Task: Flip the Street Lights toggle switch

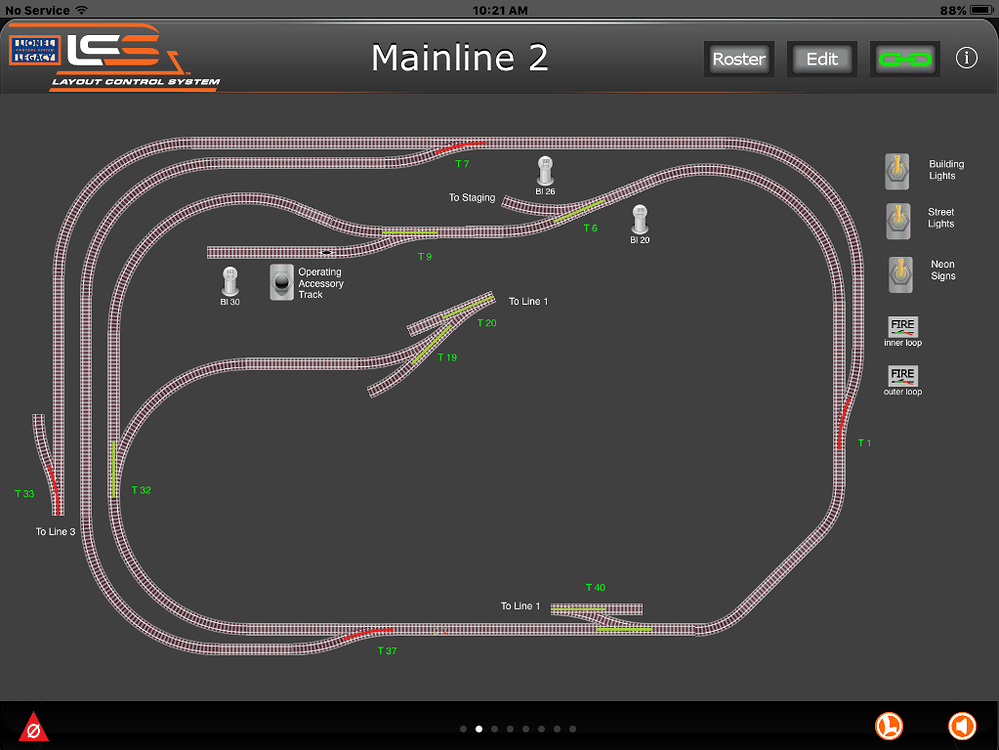Action: (898, 220)
